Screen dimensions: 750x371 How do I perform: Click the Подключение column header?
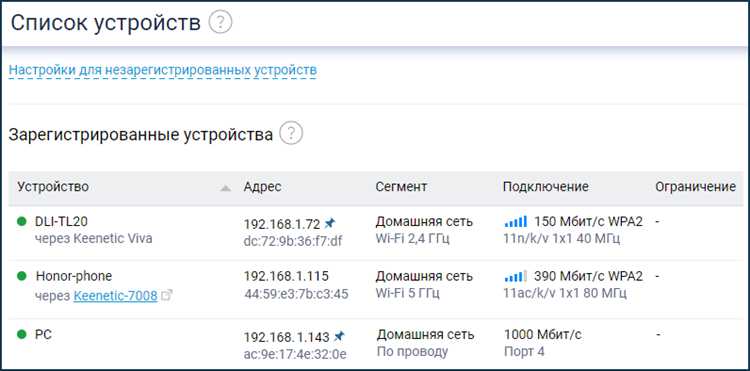[546, 186]
